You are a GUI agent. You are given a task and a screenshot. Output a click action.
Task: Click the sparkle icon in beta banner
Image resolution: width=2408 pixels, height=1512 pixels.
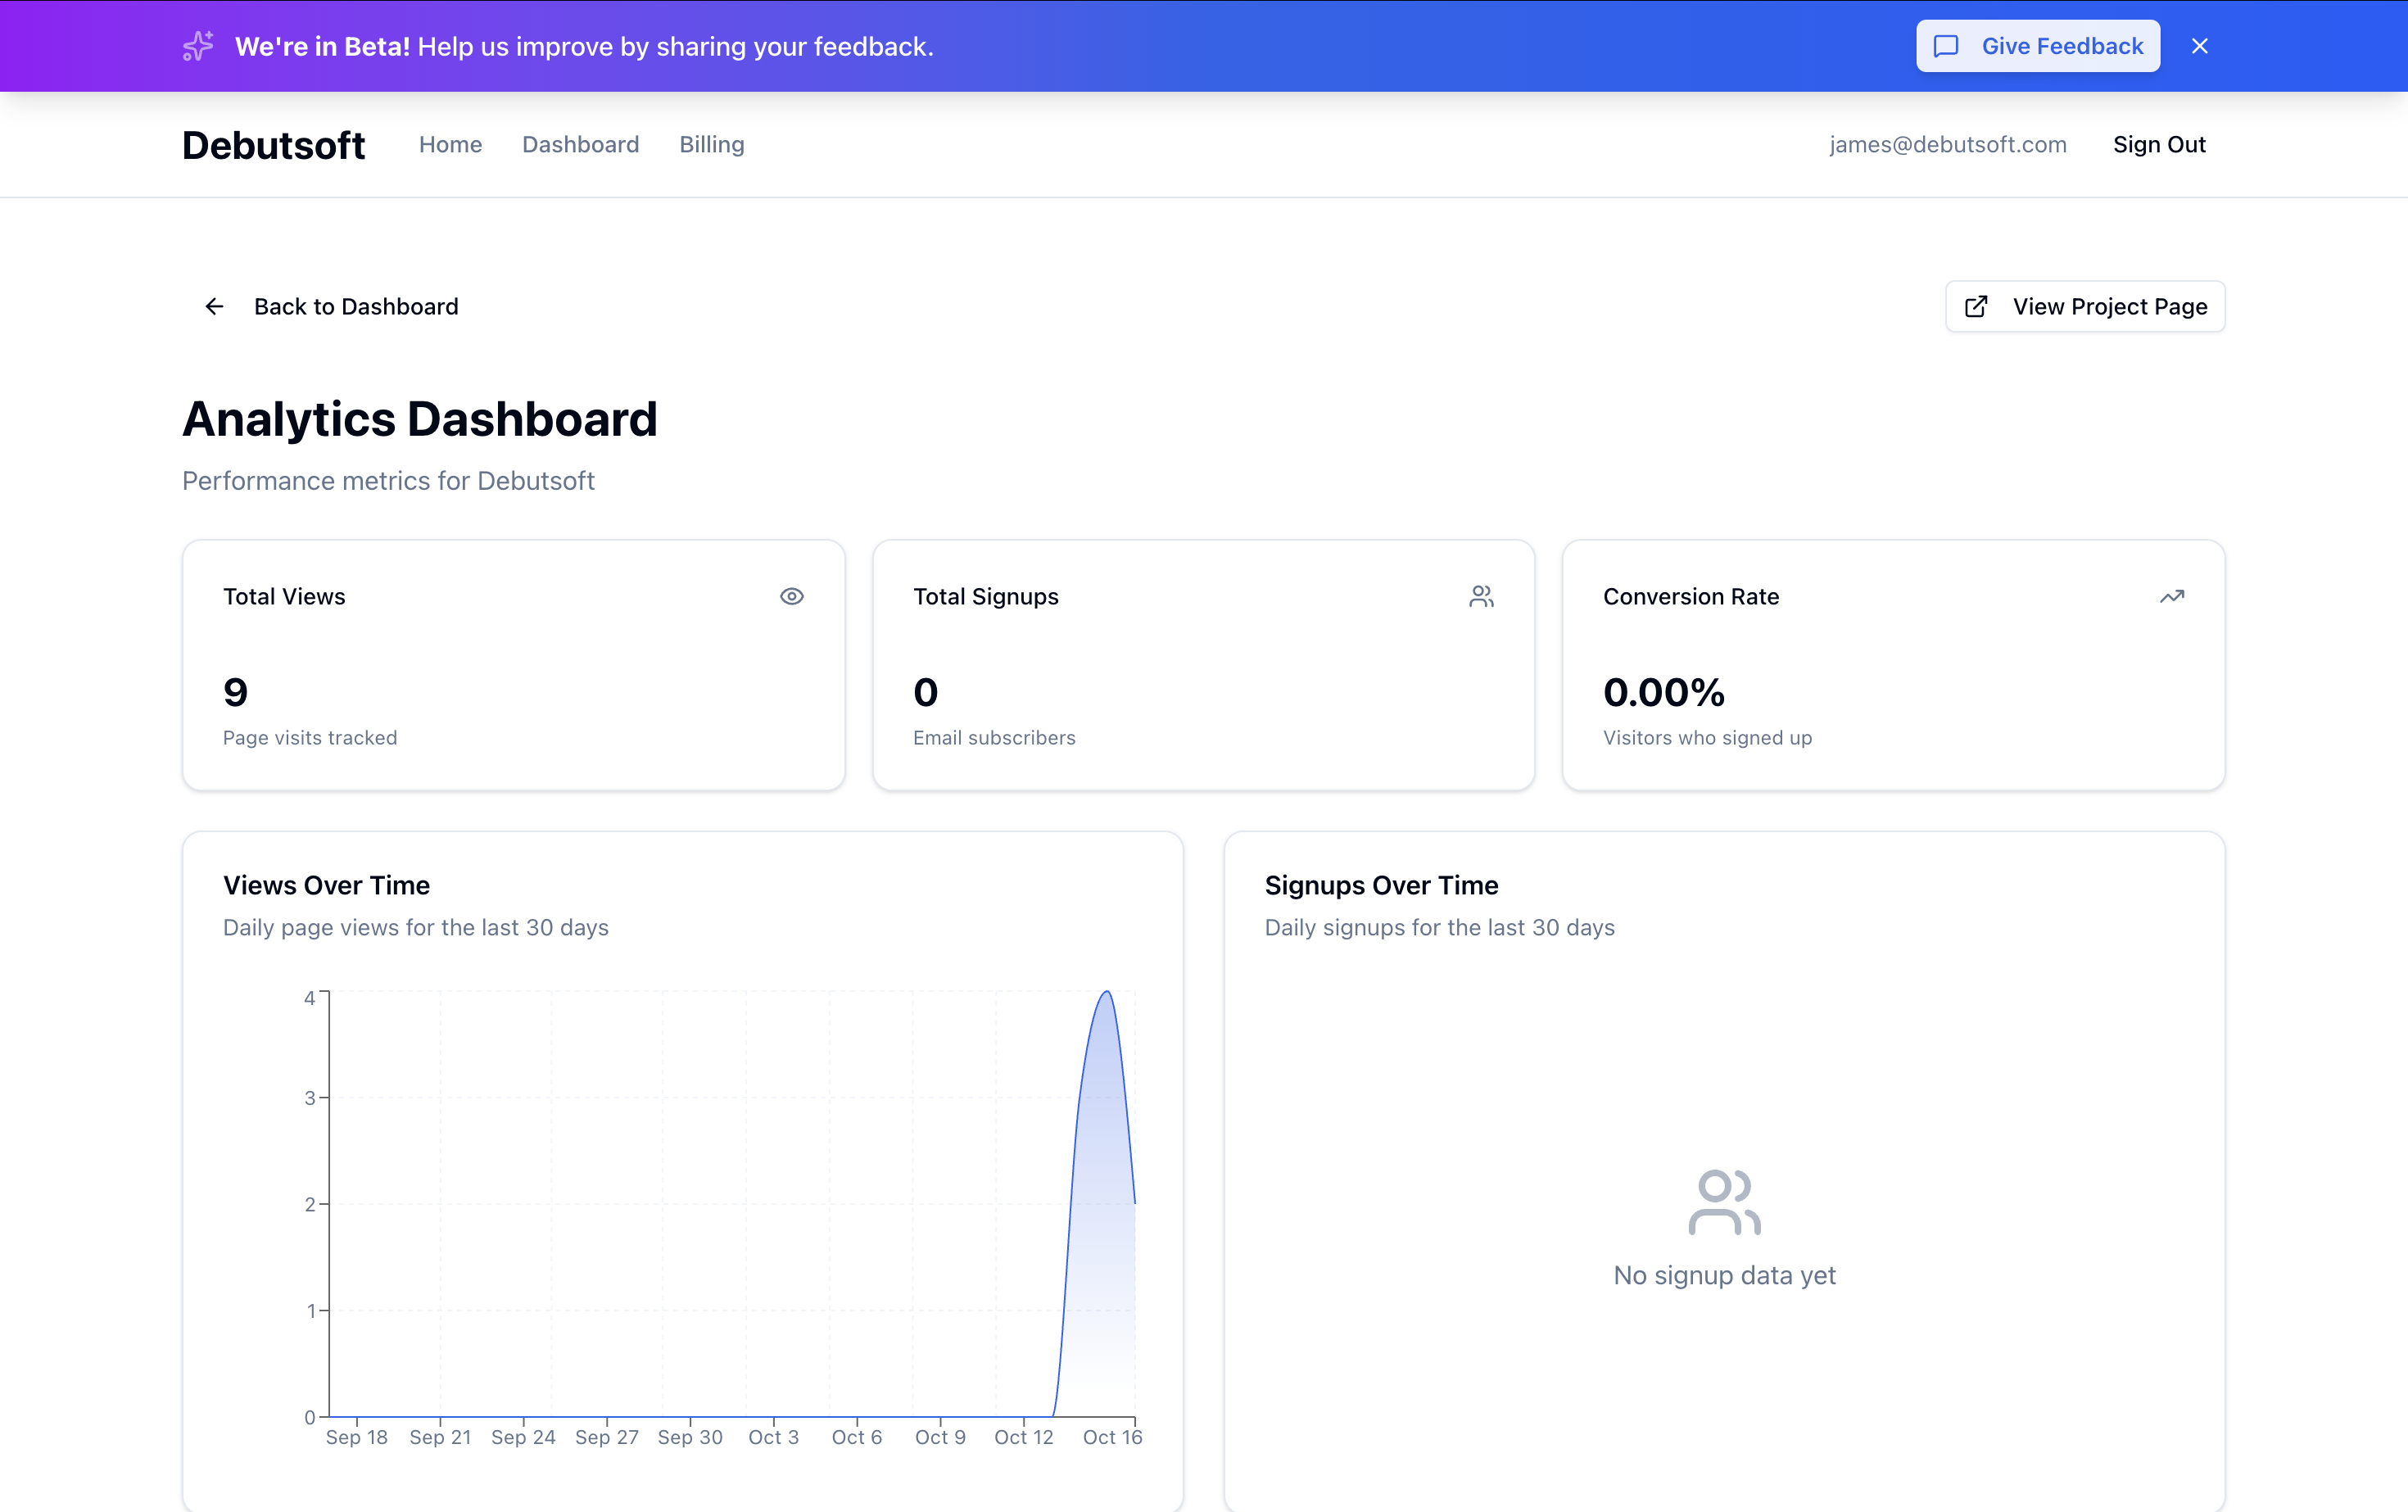[198, 46]
